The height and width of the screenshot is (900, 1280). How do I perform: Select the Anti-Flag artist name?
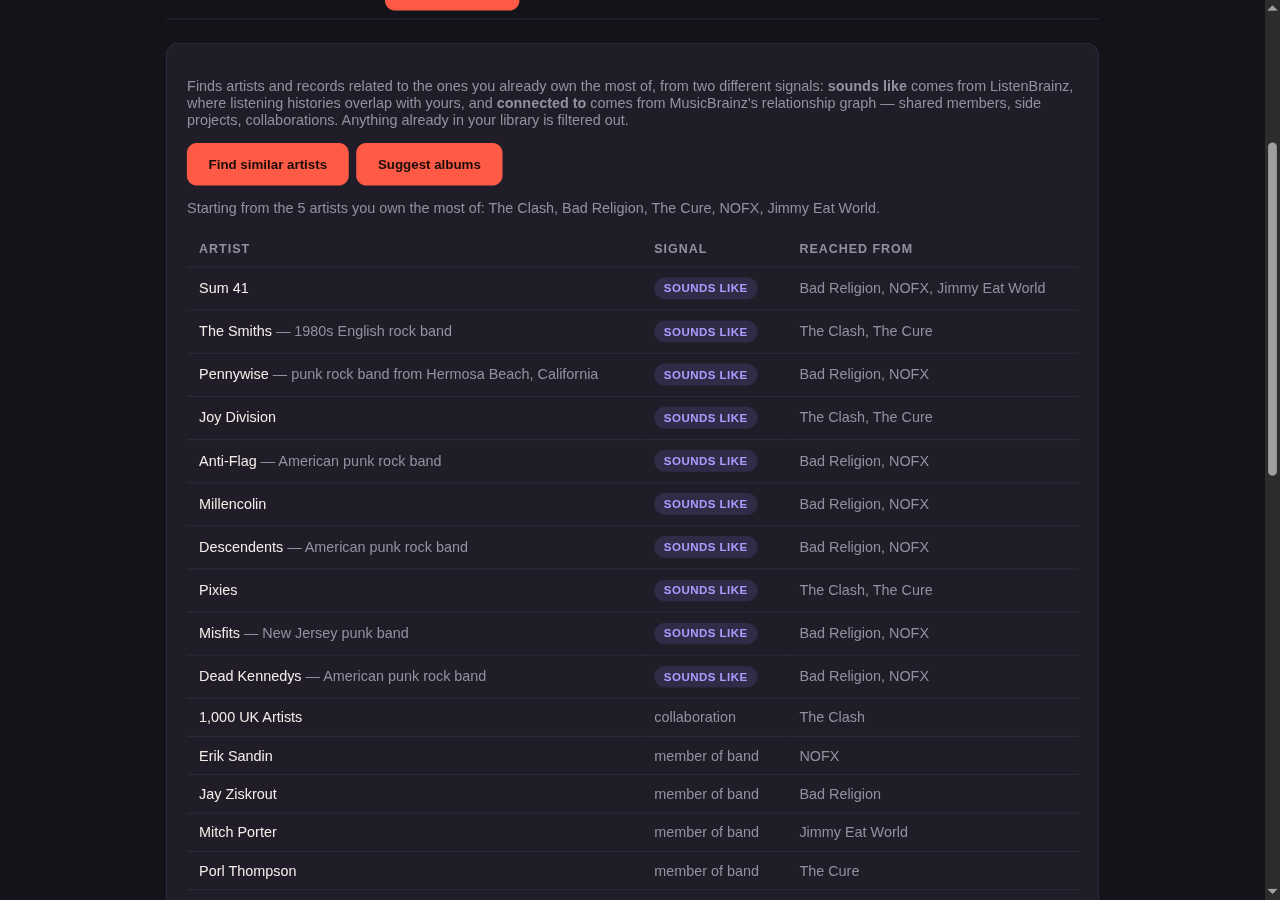(228, 461)
